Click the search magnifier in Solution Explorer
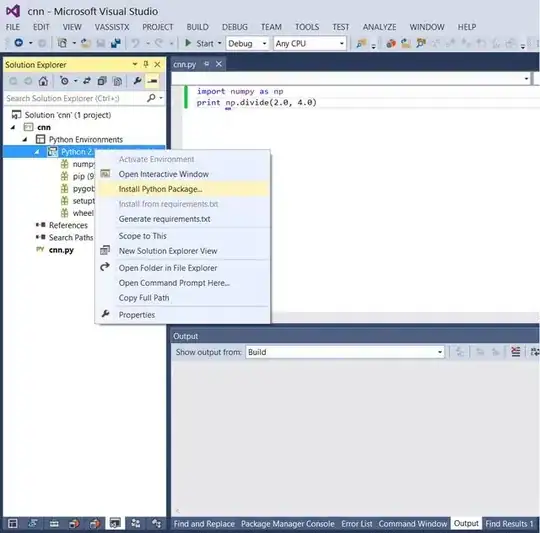Screen dimensions: 540x533 (x=151, y=98)
